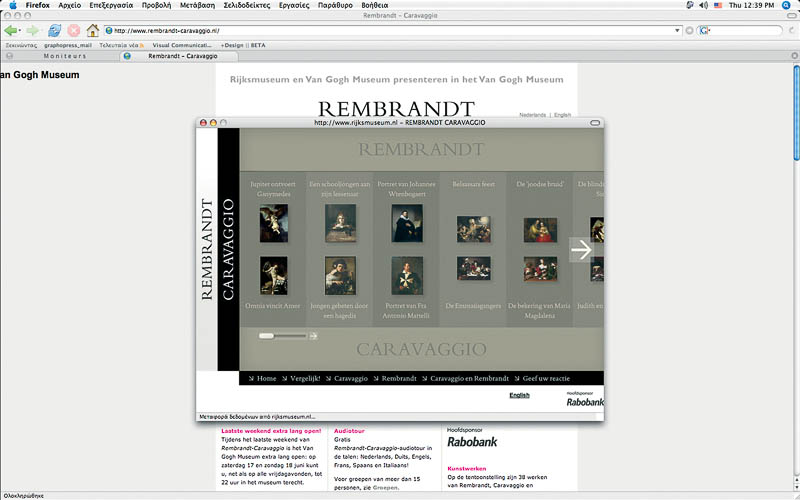The image size is (800, 500).
Task: Click the Belsazars feest painting thumbnail
Action: pyautogui.click(x=473, y=229)
